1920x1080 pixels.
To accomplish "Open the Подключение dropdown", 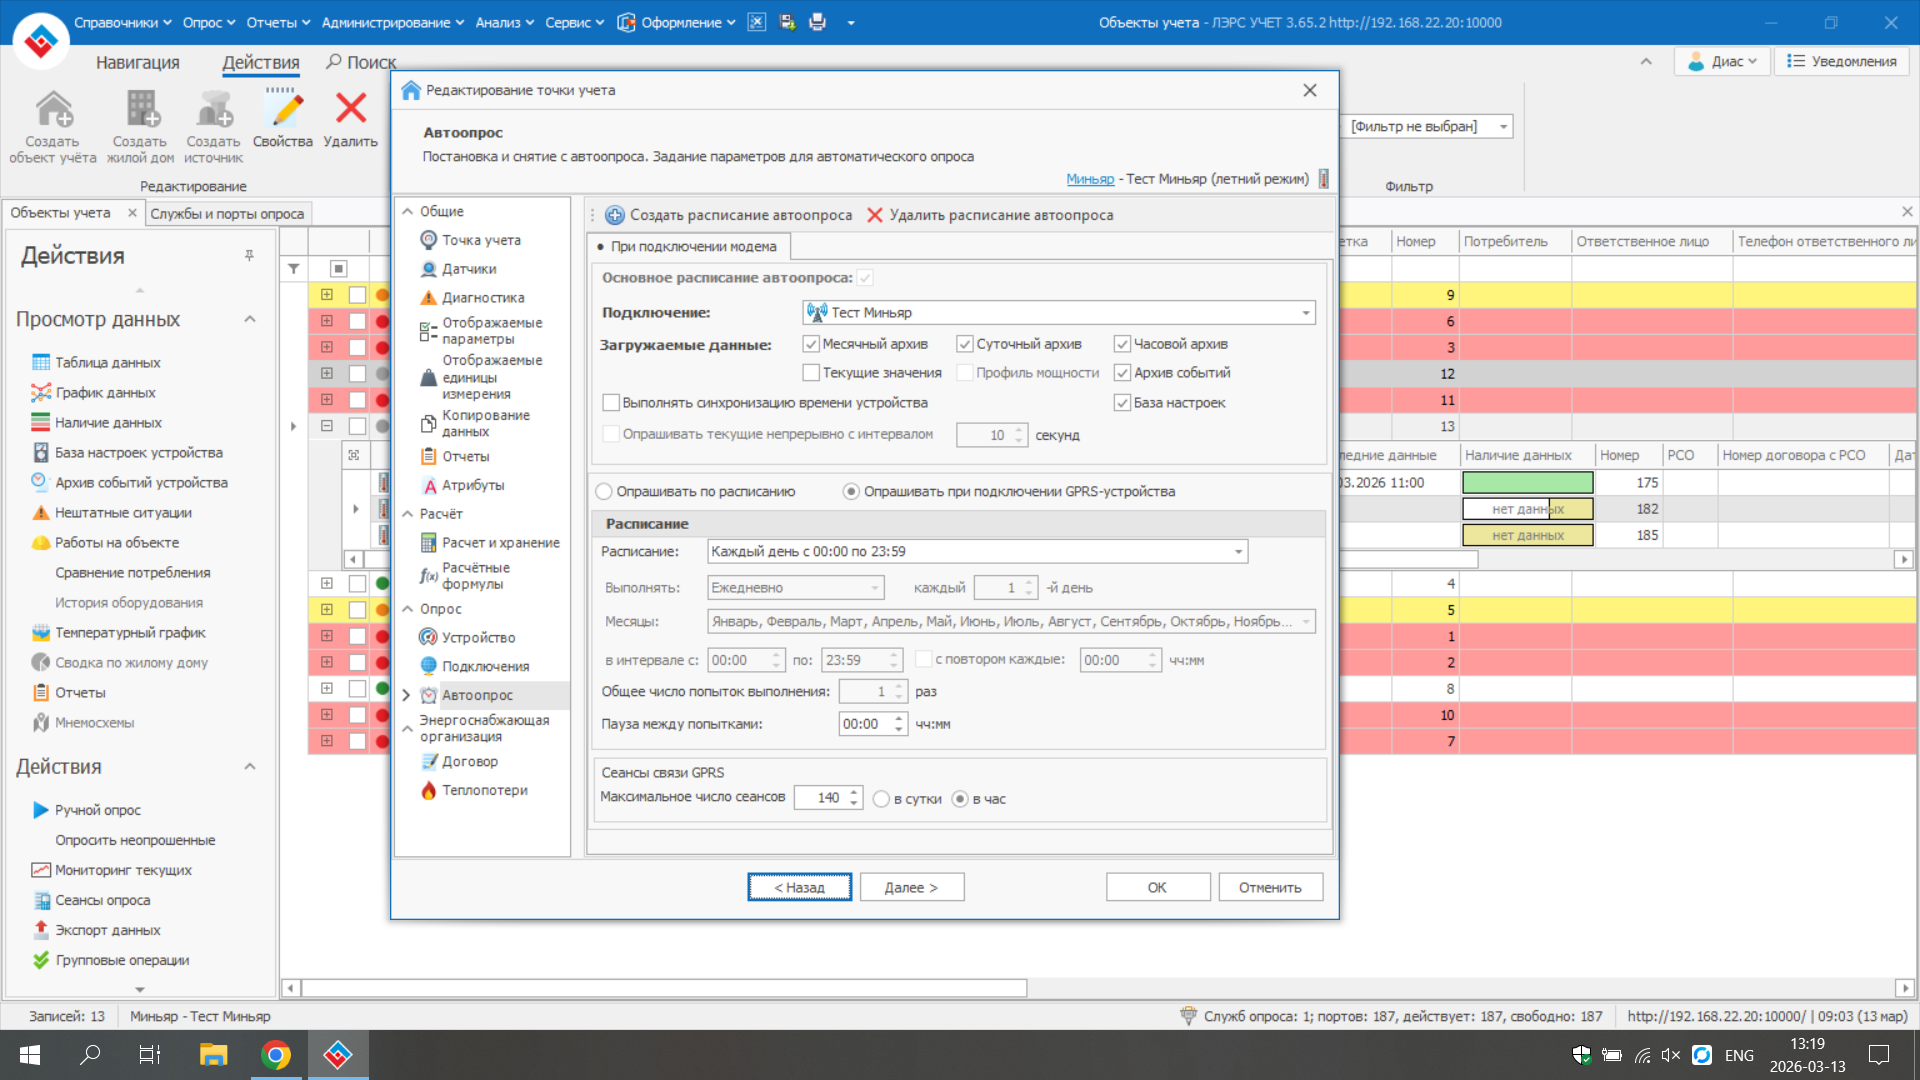I will pyautogui.click(x=1305, y=313).
